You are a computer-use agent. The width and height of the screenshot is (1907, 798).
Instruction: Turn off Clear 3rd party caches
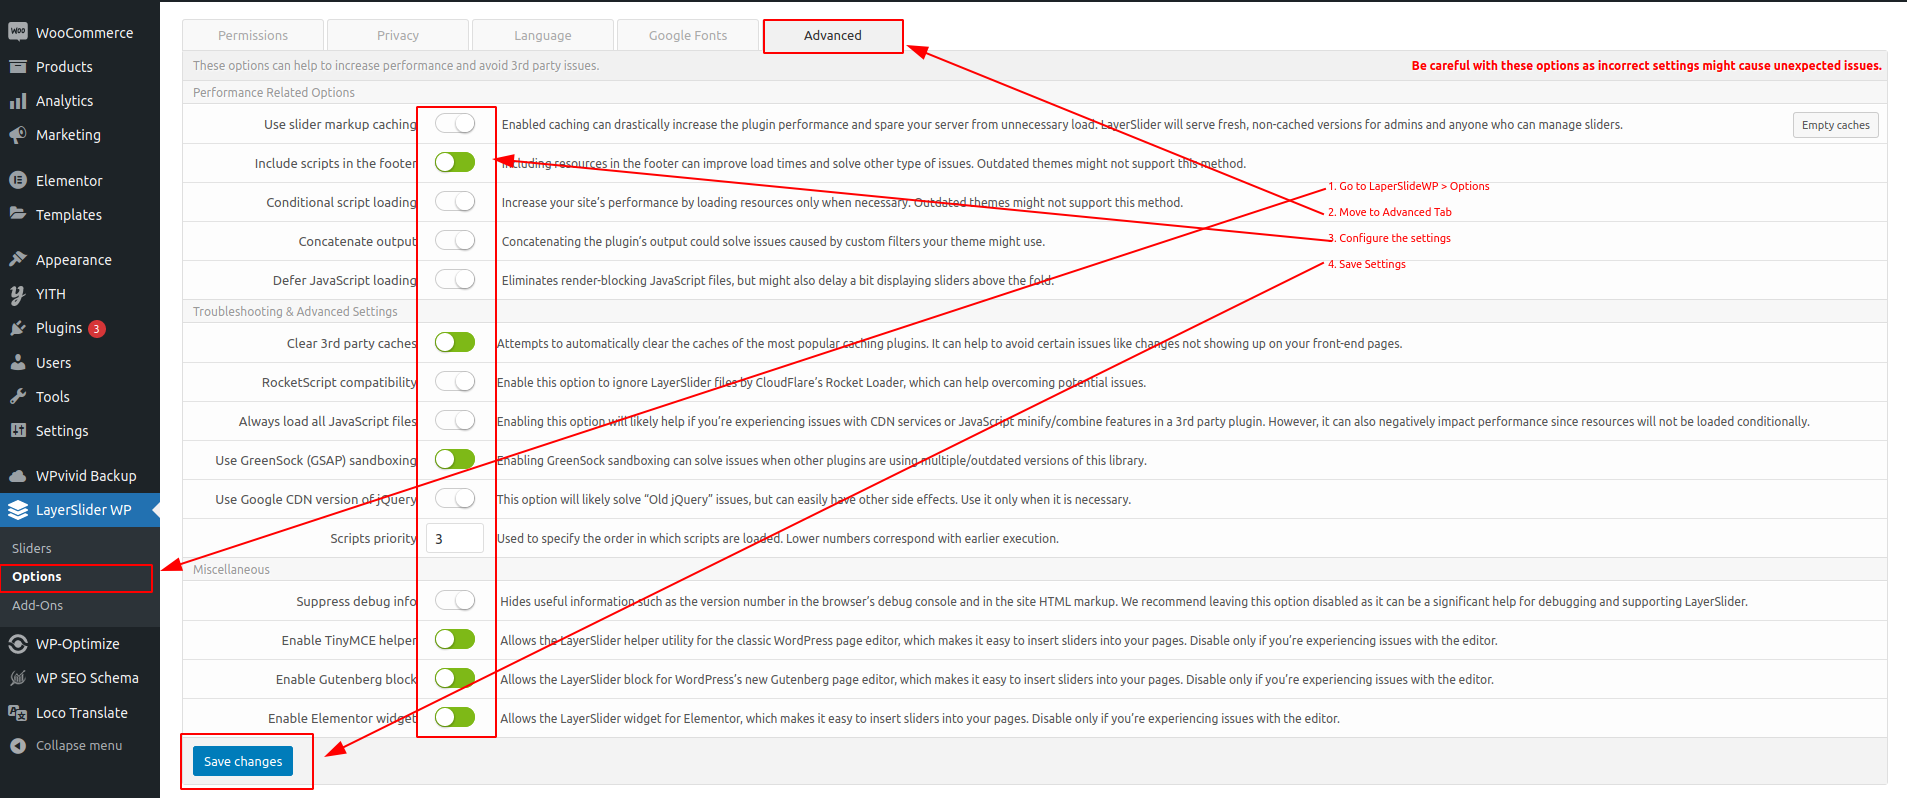click(455, 342)
